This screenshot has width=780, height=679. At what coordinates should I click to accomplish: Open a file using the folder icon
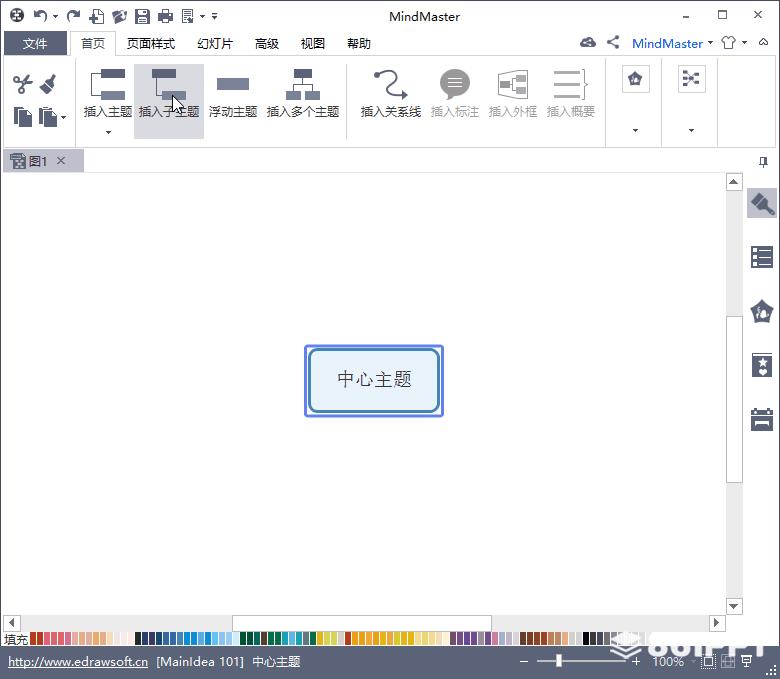(x=119, y=16)
